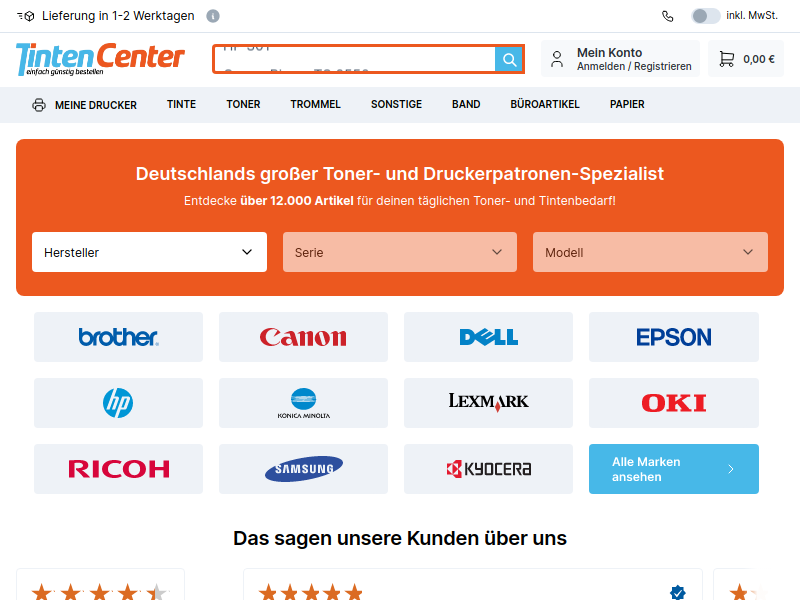
Task: Open the Sonstige menu
Action: point(396,104)
